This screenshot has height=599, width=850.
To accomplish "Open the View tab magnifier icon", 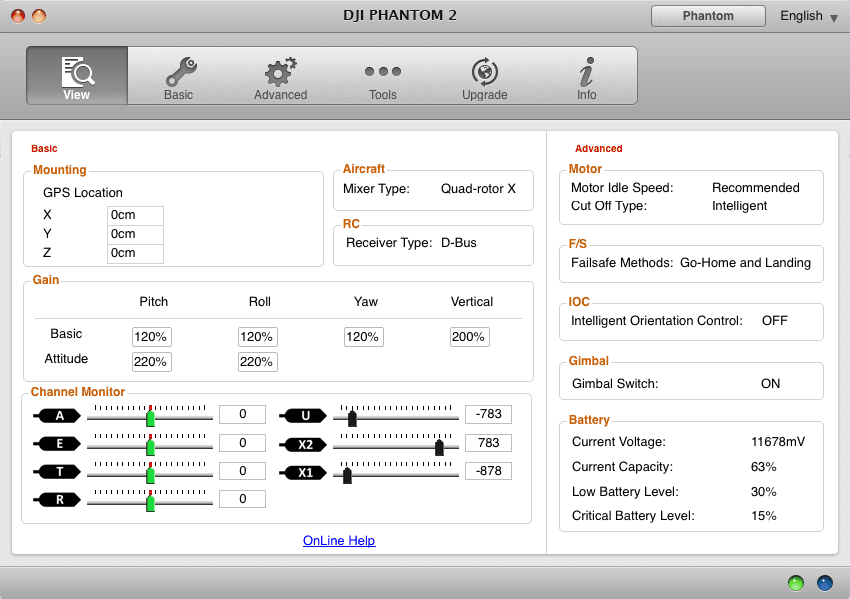I will coord(78,72).
